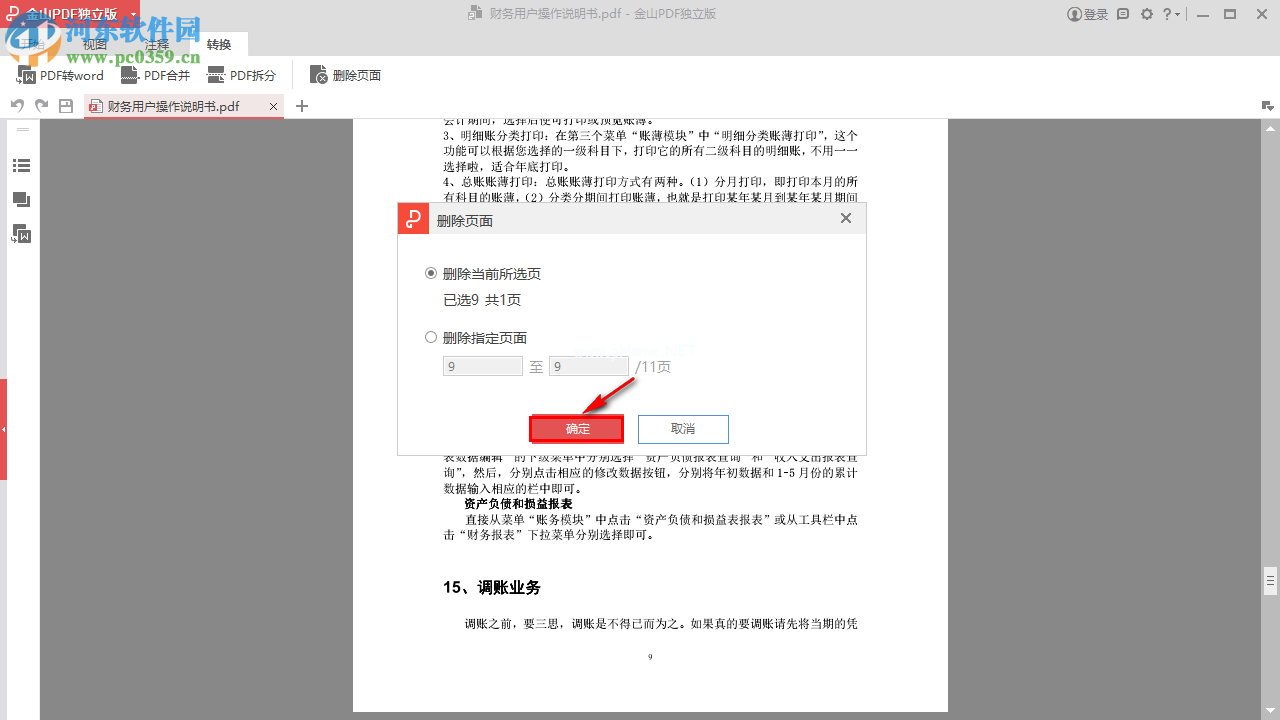Click the start page number field

(483, 367)
